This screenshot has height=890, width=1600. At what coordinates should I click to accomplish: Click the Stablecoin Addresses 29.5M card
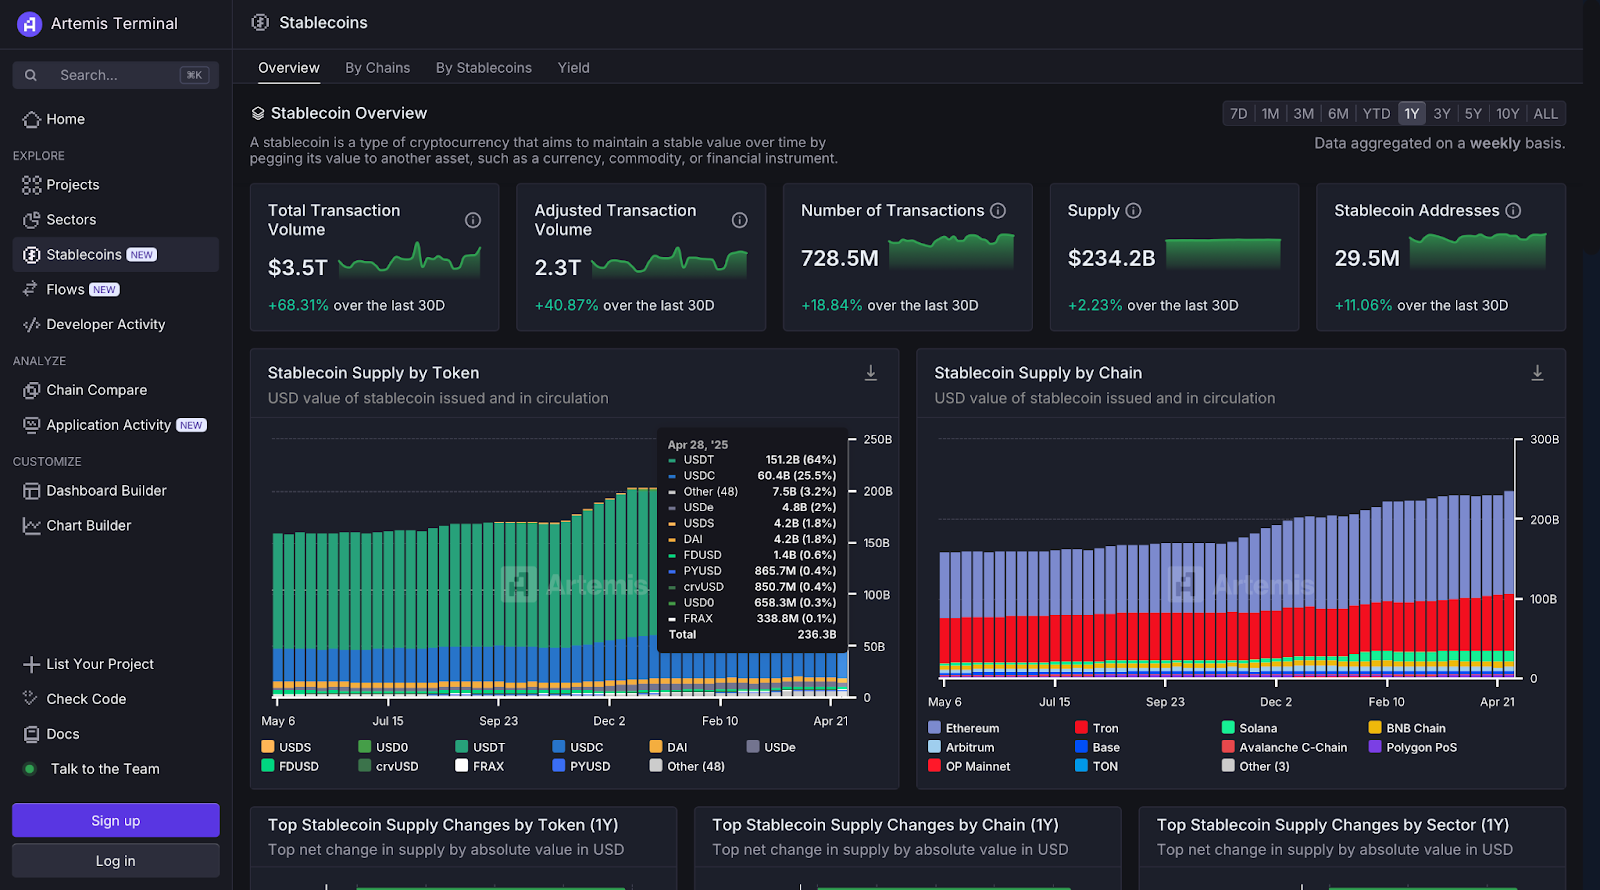tap(1441, 257)
